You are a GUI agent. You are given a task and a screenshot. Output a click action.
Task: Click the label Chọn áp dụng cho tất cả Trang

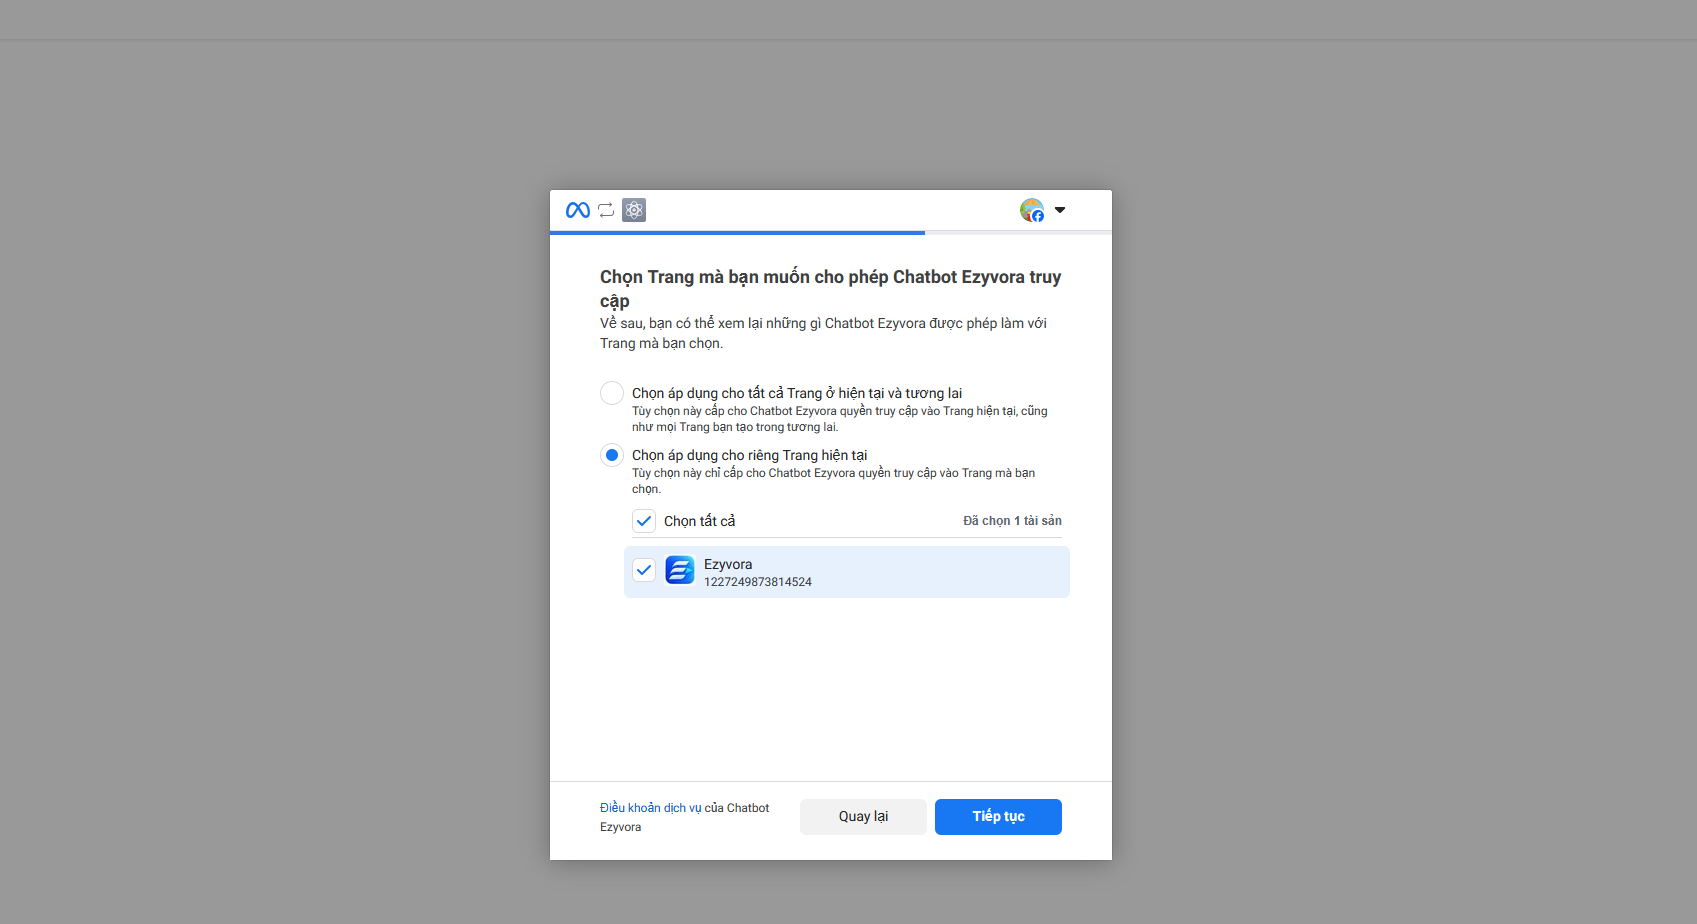click(x=797, y=393)
